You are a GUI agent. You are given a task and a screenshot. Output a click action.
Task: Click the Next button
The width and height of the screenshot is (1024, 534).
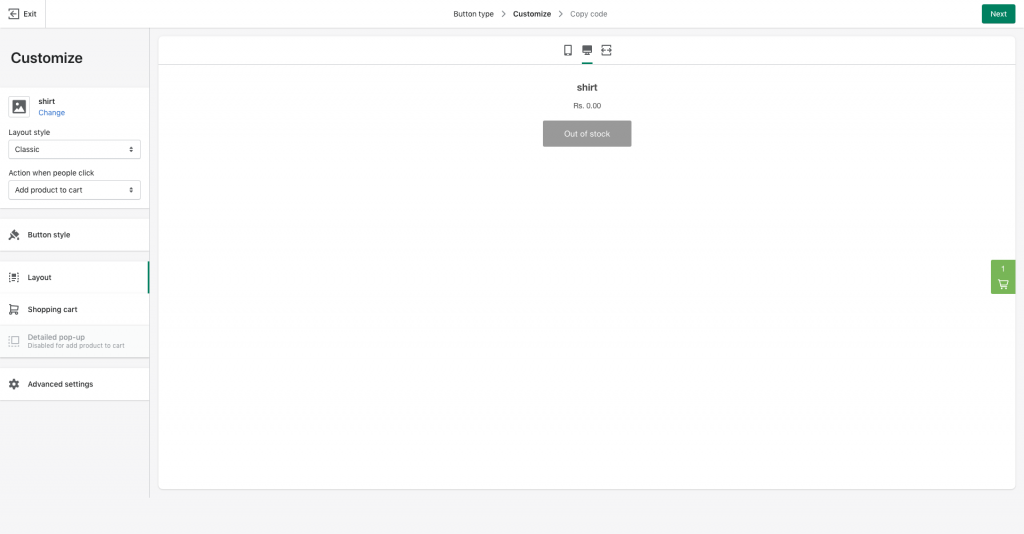tap(998, 14)
